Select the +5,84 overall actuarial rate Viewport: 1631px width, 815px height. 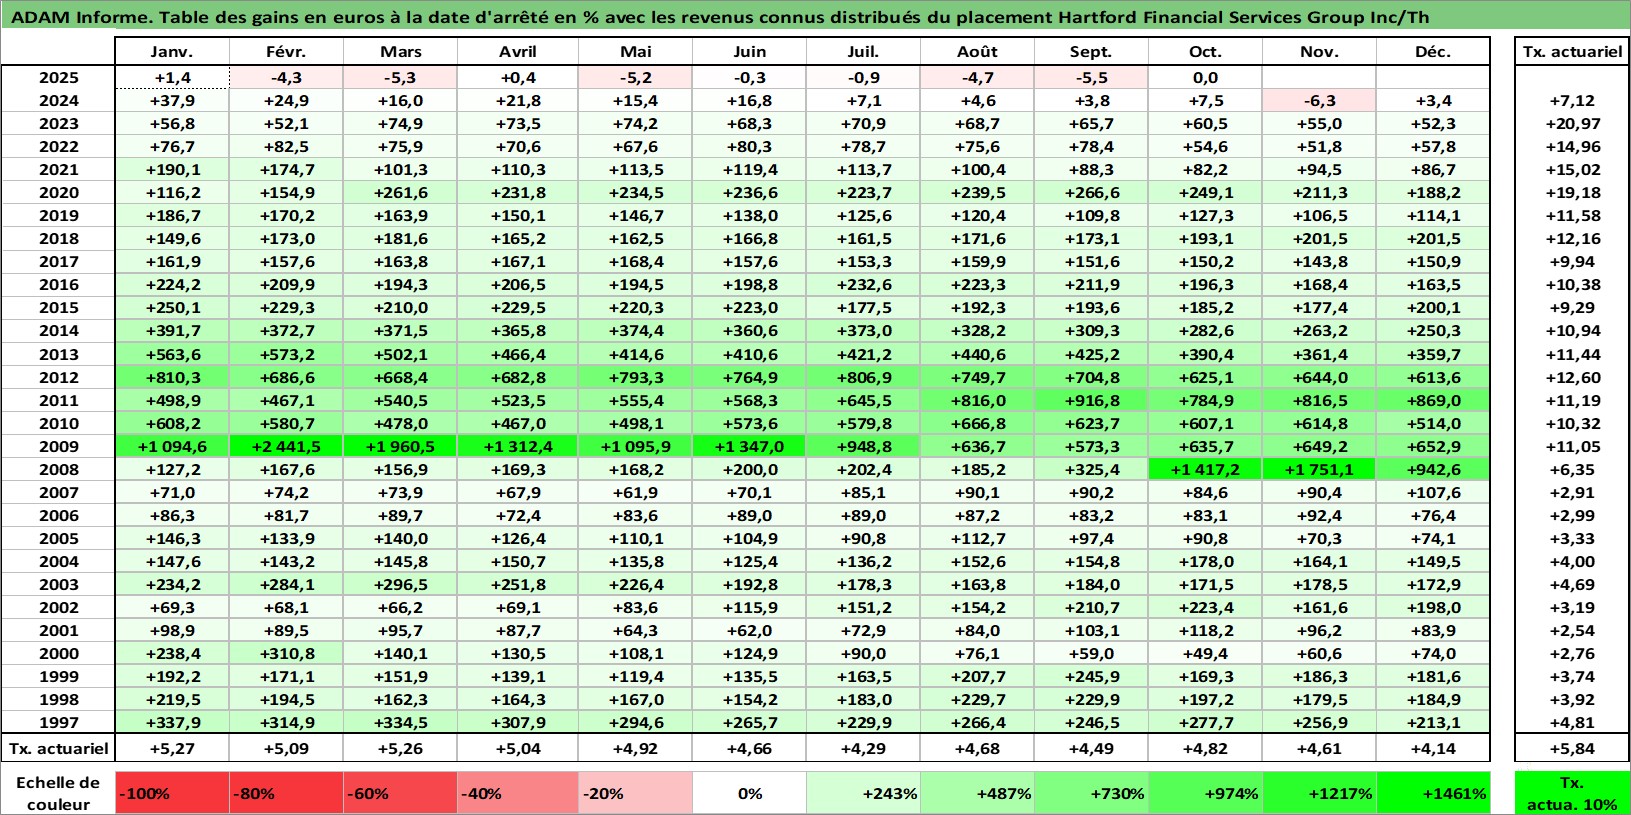pos(1572,748)
